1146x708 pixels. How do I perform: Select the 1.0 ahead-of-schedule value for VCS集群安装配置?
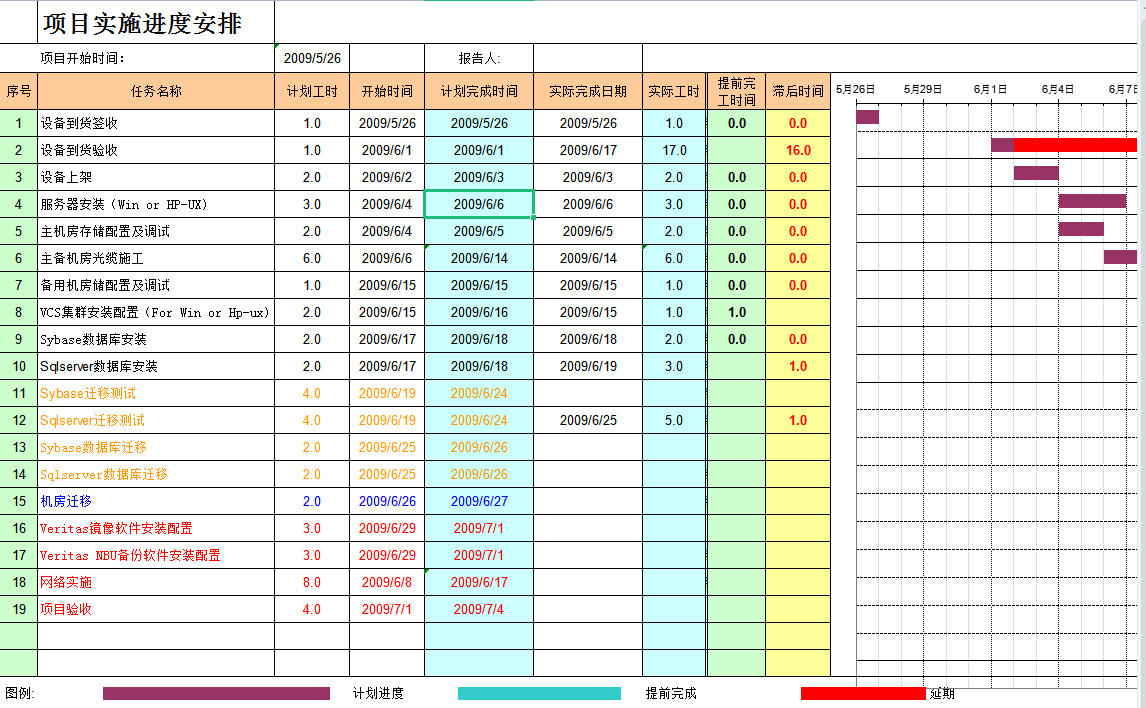(737, 313)
